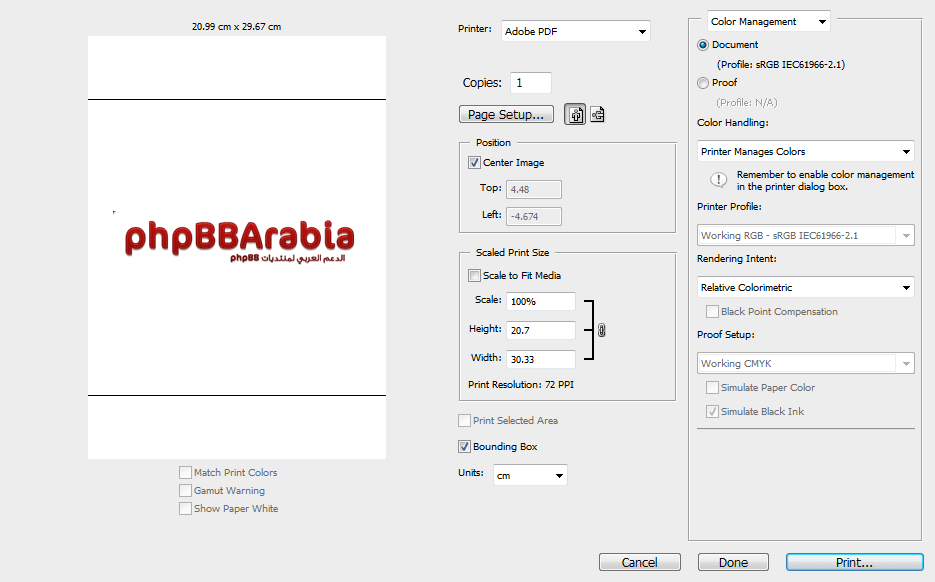
Task: Check Show Paper White
Action: pyautogui.click(x=185, y=509)
